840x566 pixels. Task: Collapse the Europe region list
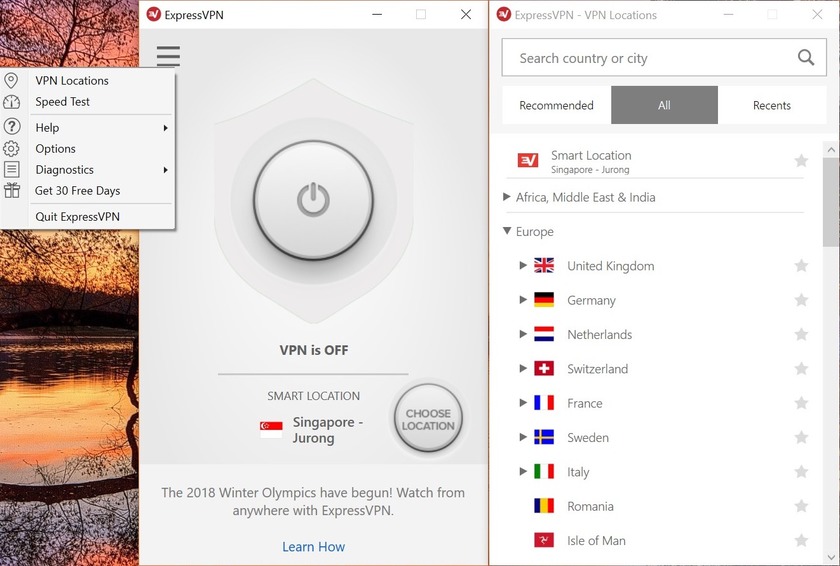click(507, 231)
